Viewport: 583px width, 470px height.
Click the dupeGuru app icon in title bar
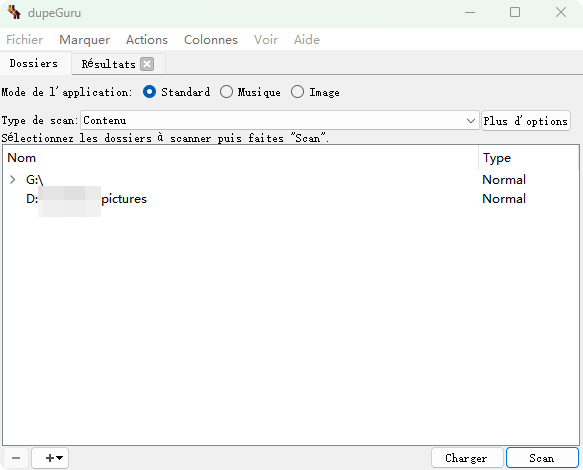coord(14,12)
